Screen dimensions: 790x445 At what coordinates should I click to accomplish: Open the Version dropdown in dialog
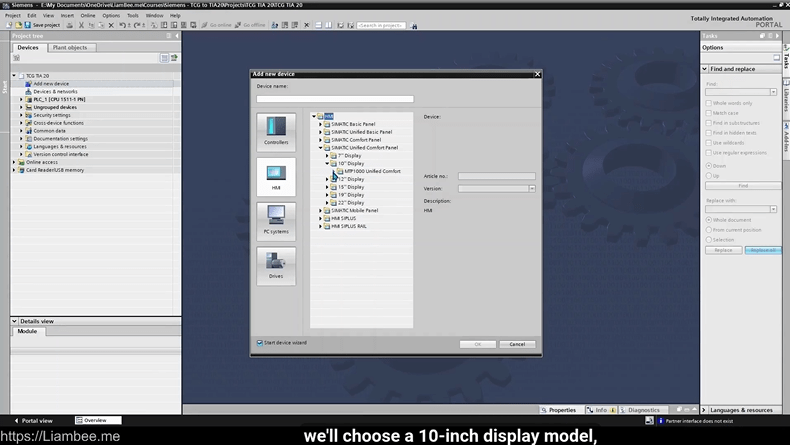(x=531, y=188)
